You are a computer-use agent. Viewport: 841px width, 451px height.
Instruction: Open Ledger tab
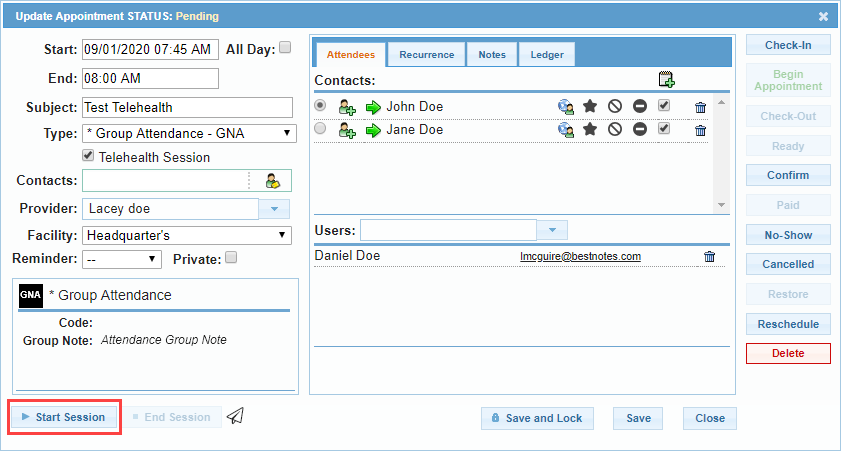547,55
